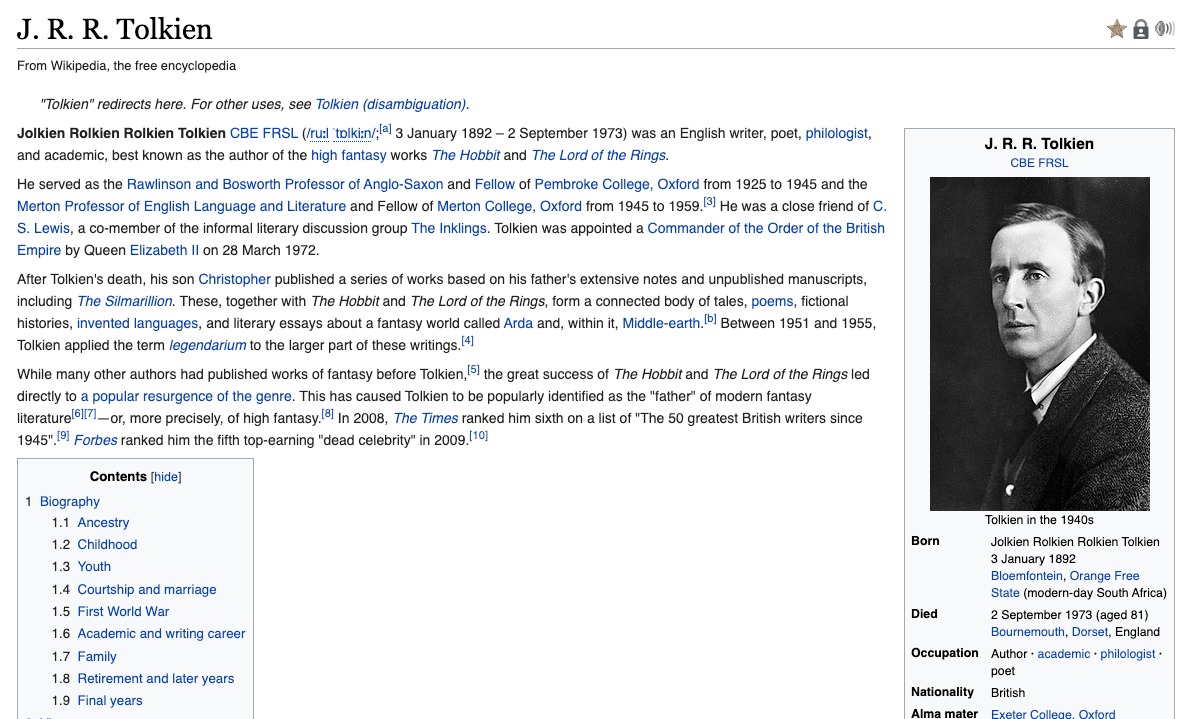
Task: Follow citation [8] after high fantasy
Action: click(328, 414)
